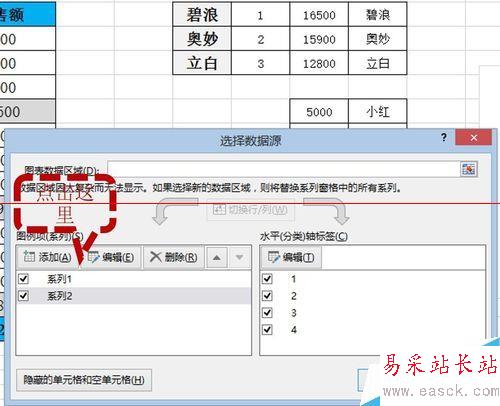This screenshot has width=500, height=406.
Task: Uncheck the 系列1 checkbox
Action: (x=24, y=279)
